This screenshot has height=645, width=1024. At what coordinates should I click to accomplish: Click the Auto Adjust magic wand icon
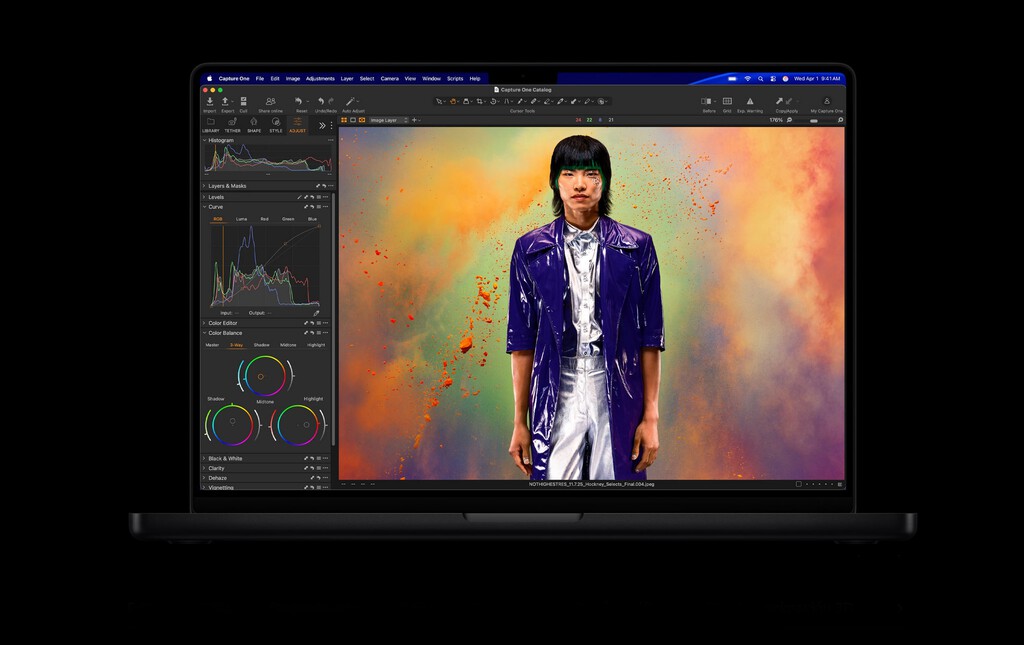click(348, 100)
